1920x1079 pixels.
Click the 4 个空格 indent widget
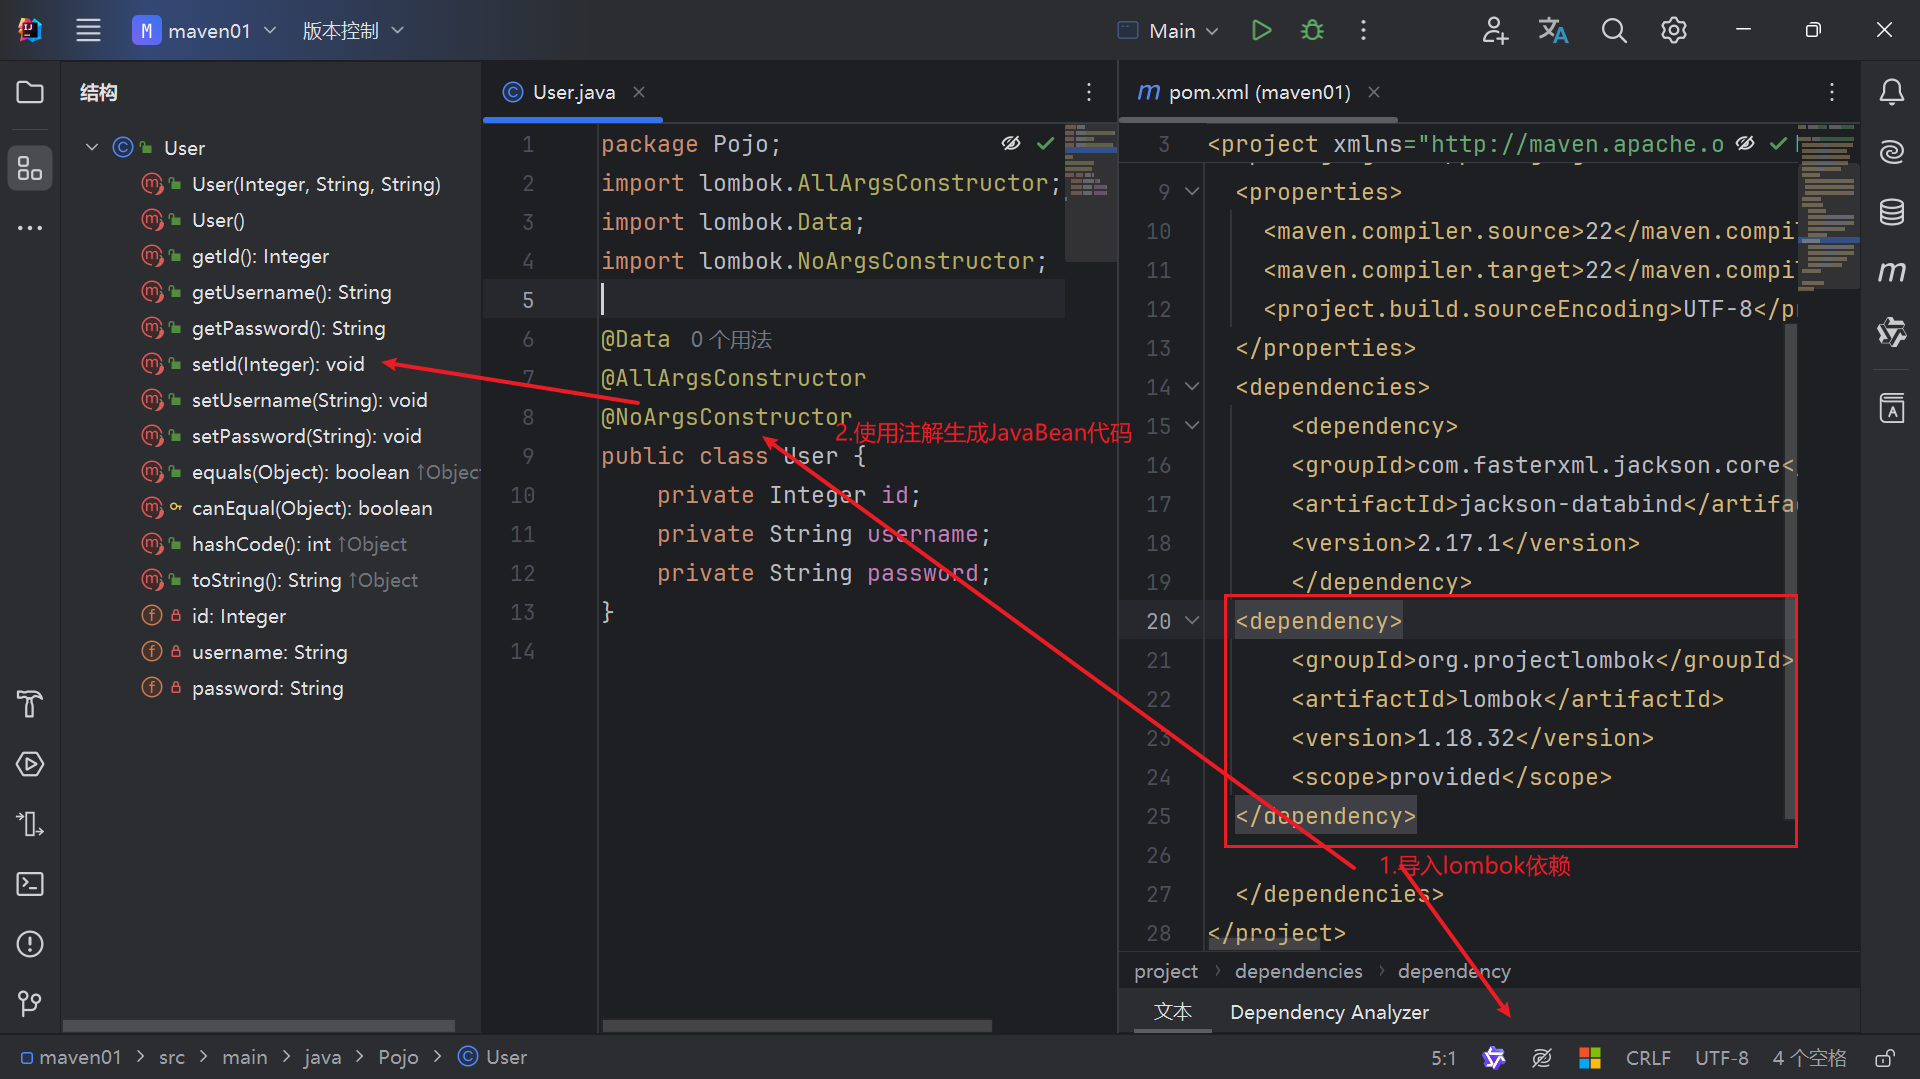pos(1809,1057)
